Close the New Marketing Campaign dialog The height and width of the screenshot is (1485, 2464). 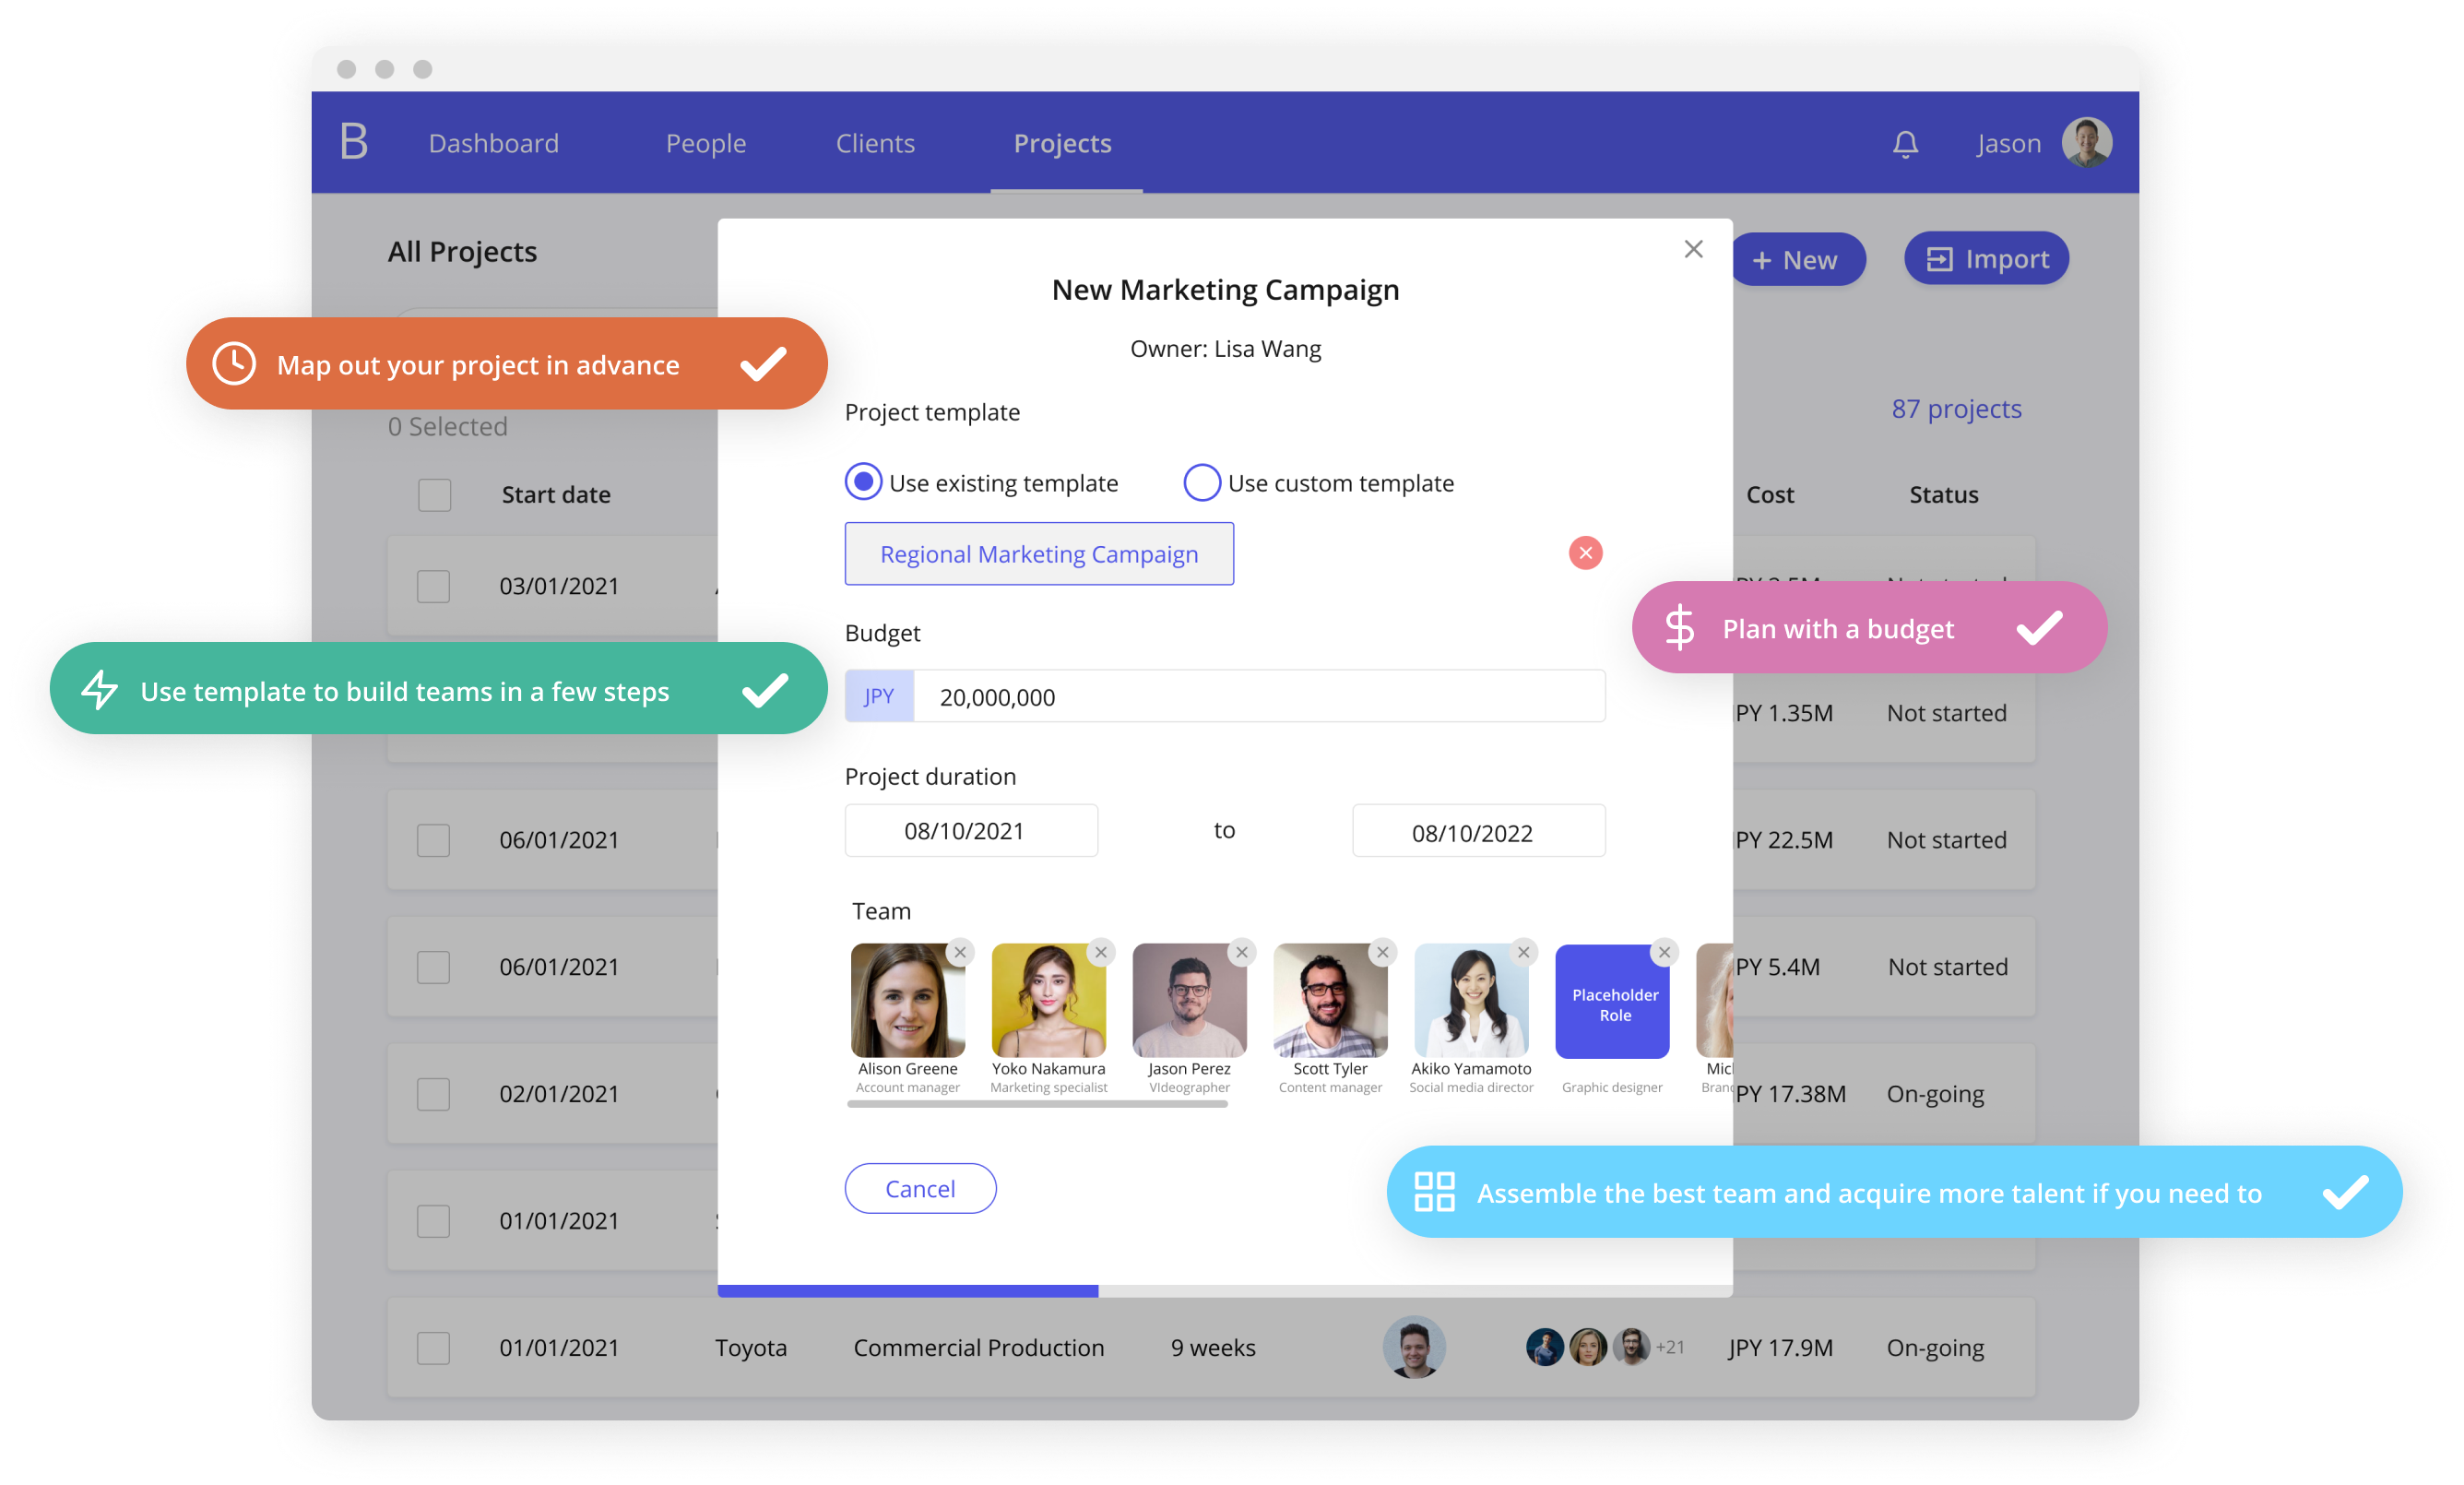[x=1693, y=249]
